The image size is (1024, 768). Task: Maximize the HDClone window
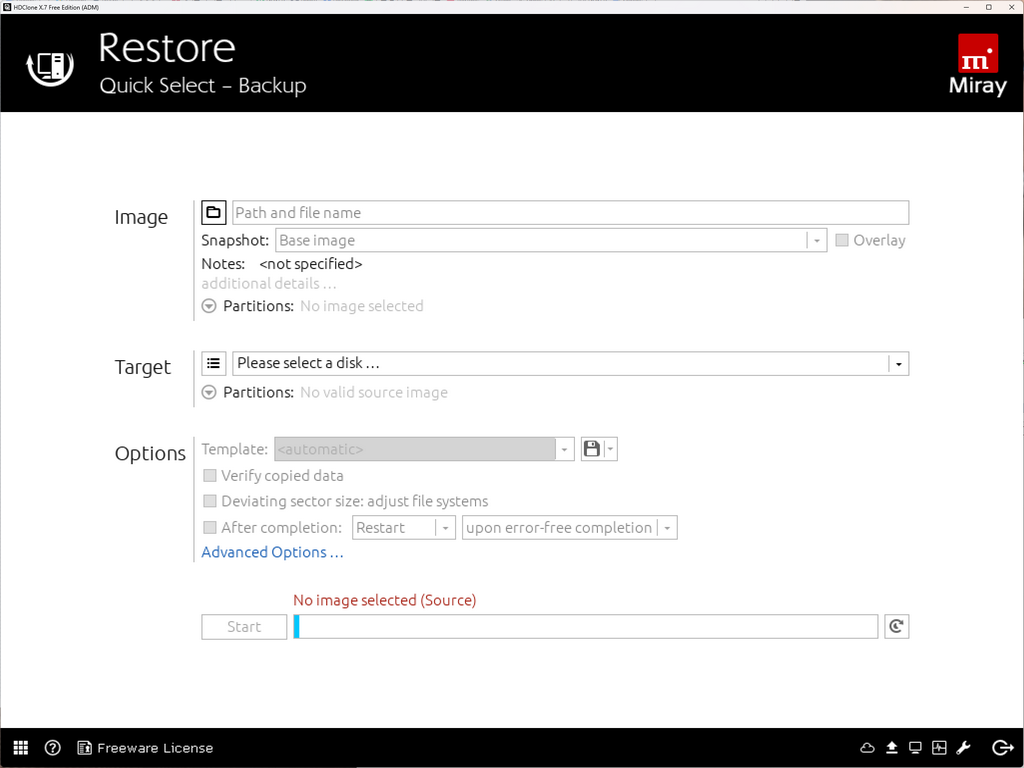point(989,7)
